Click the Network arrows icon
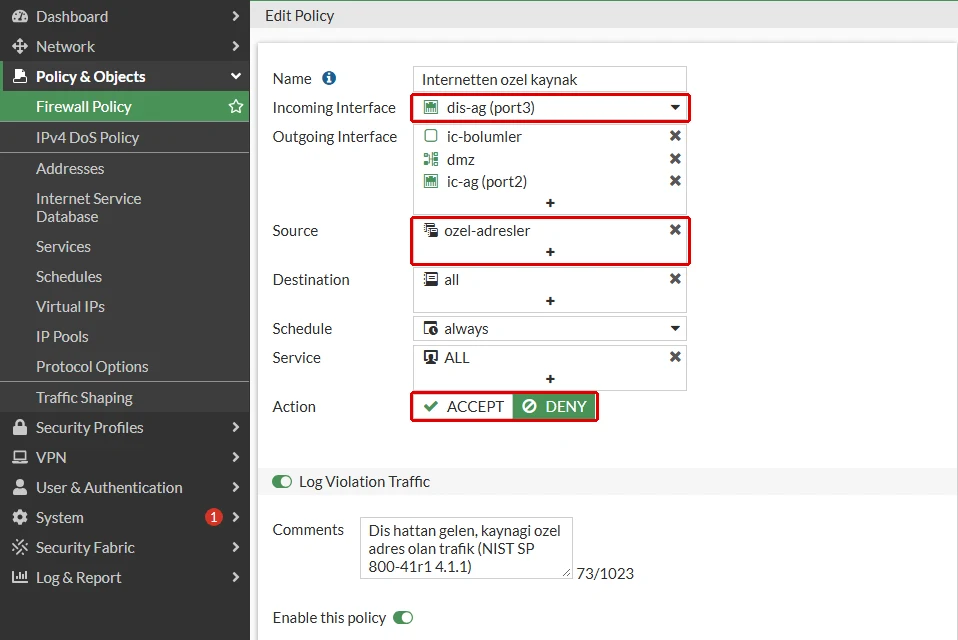 (20, 46)
